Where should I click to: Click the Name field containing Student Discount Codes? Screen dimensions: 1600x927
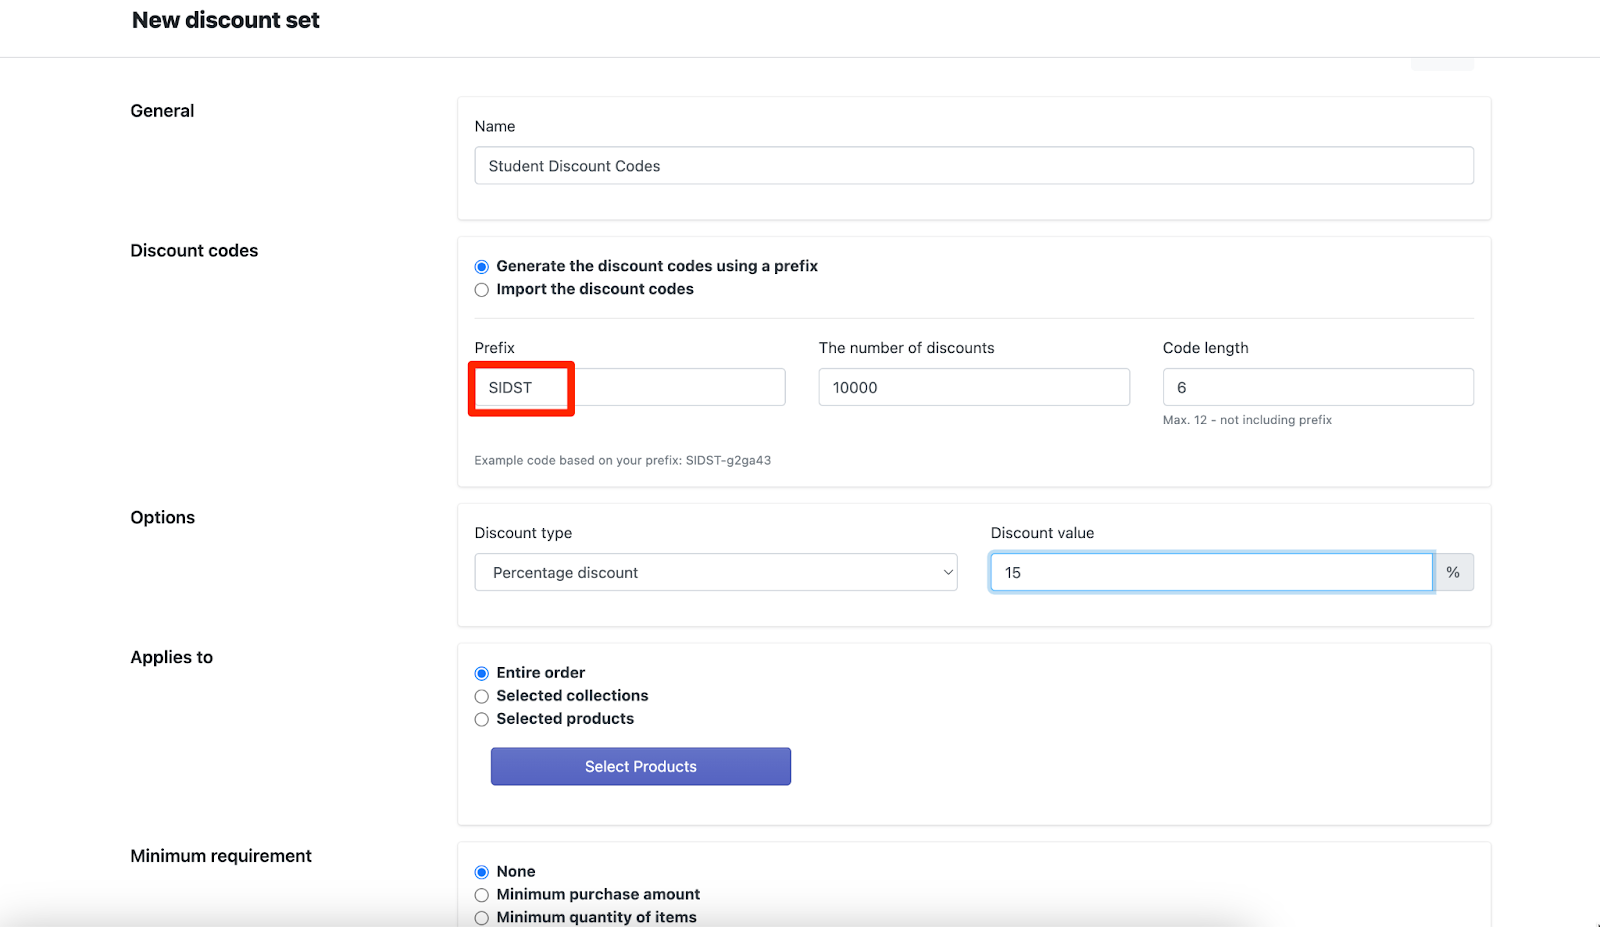(x=973, y=166)
